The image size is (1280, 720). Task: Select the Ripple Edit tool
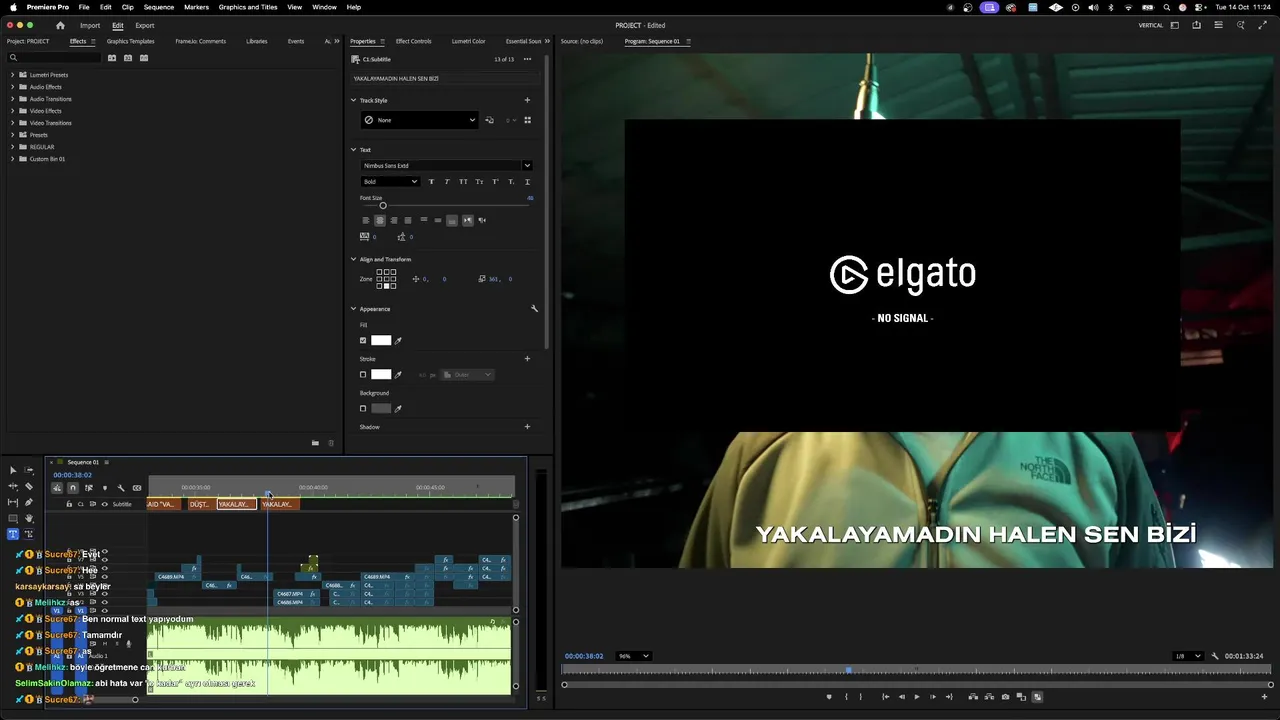point(13,486)
